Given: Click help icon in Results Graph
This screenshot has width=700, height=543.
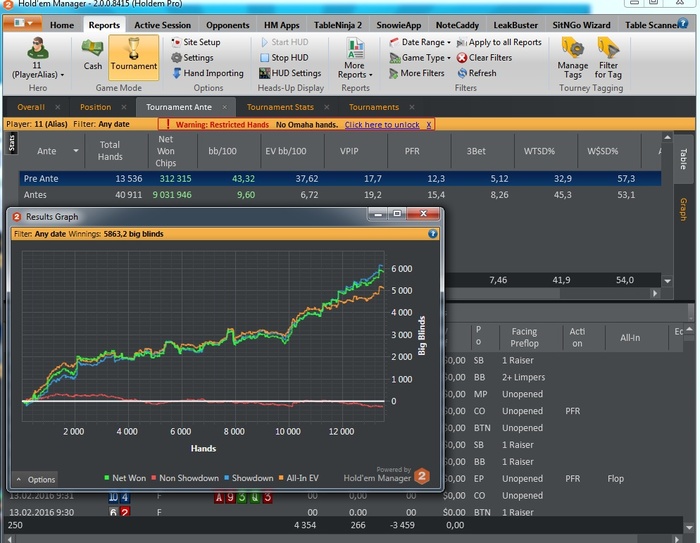Looking at the screenshot, I should tap(432, 233).
